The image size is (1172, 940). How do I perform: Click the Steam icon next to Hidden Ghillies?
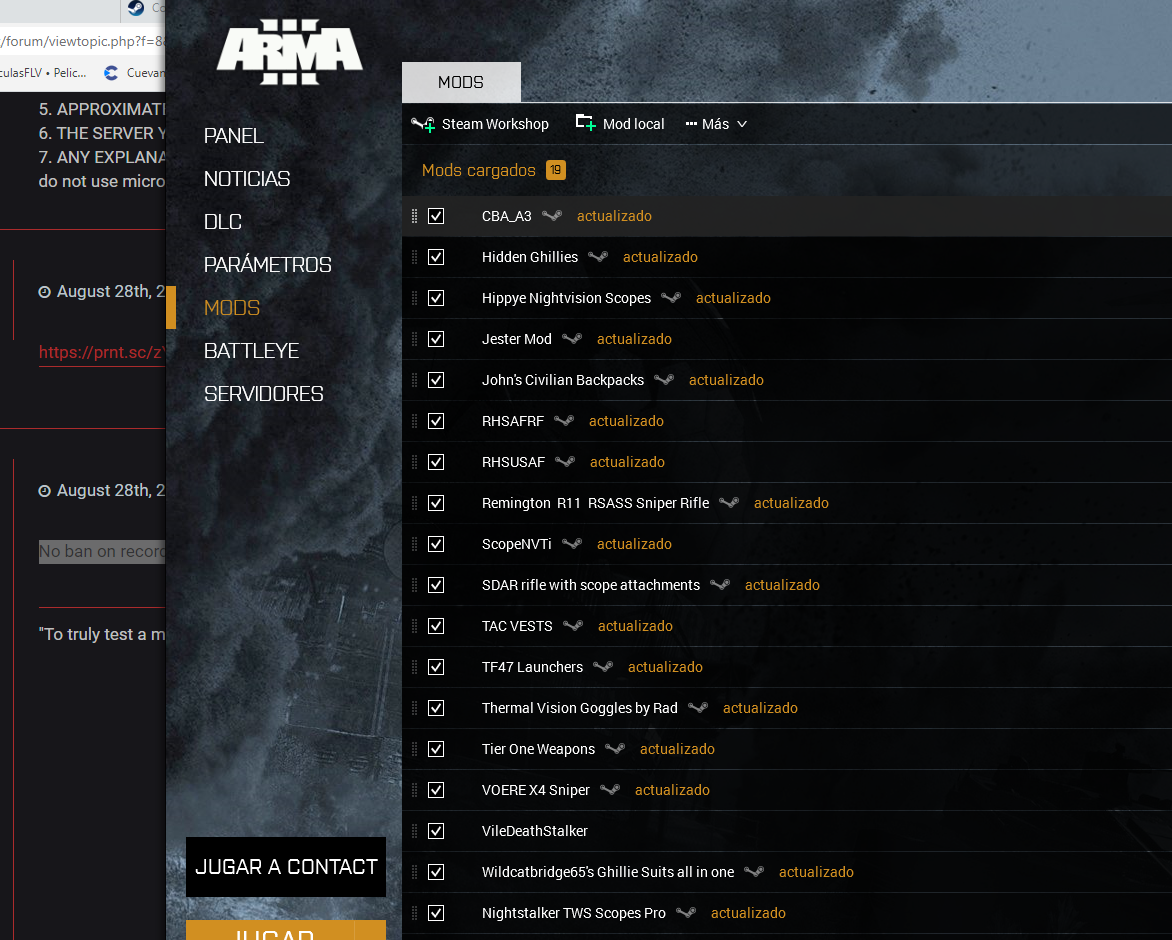click(598, 257)
